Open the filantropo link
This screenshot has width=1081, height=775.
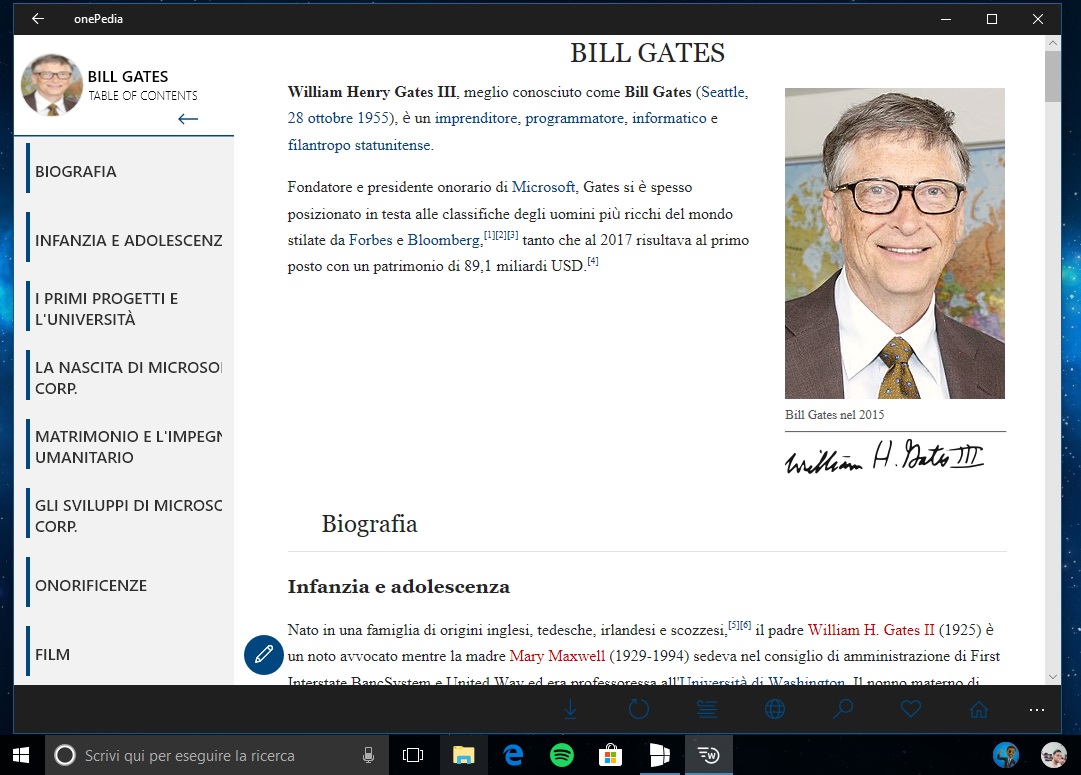tap(319, 145)
